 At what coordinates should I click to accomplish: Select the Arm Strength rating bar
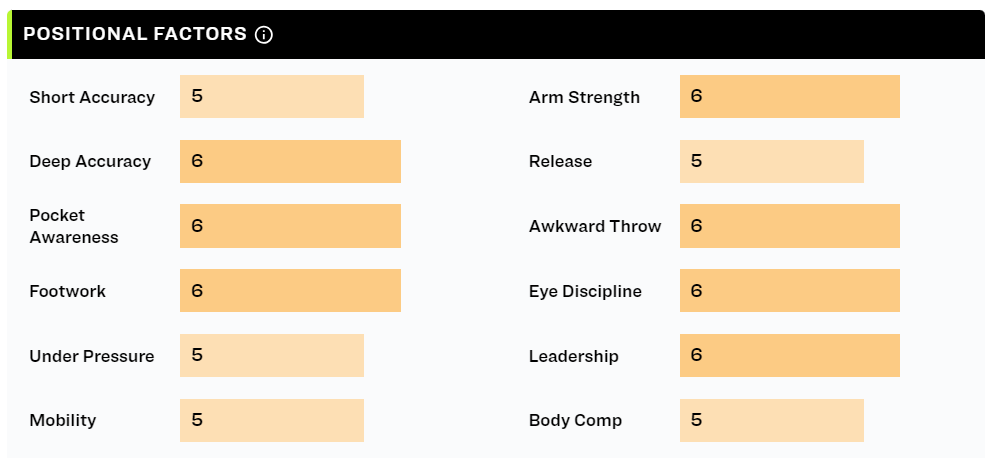click(x=790, y=97)
